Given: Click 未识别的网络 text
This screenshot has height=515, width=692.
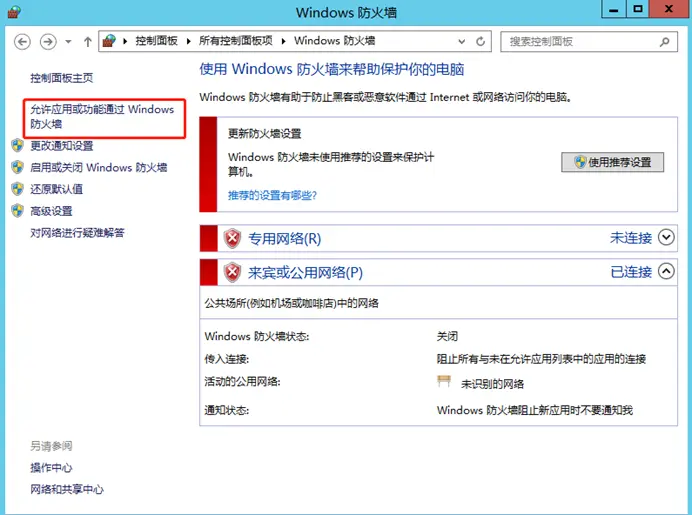Looking at the screenshot, I should tap(493, 384).
